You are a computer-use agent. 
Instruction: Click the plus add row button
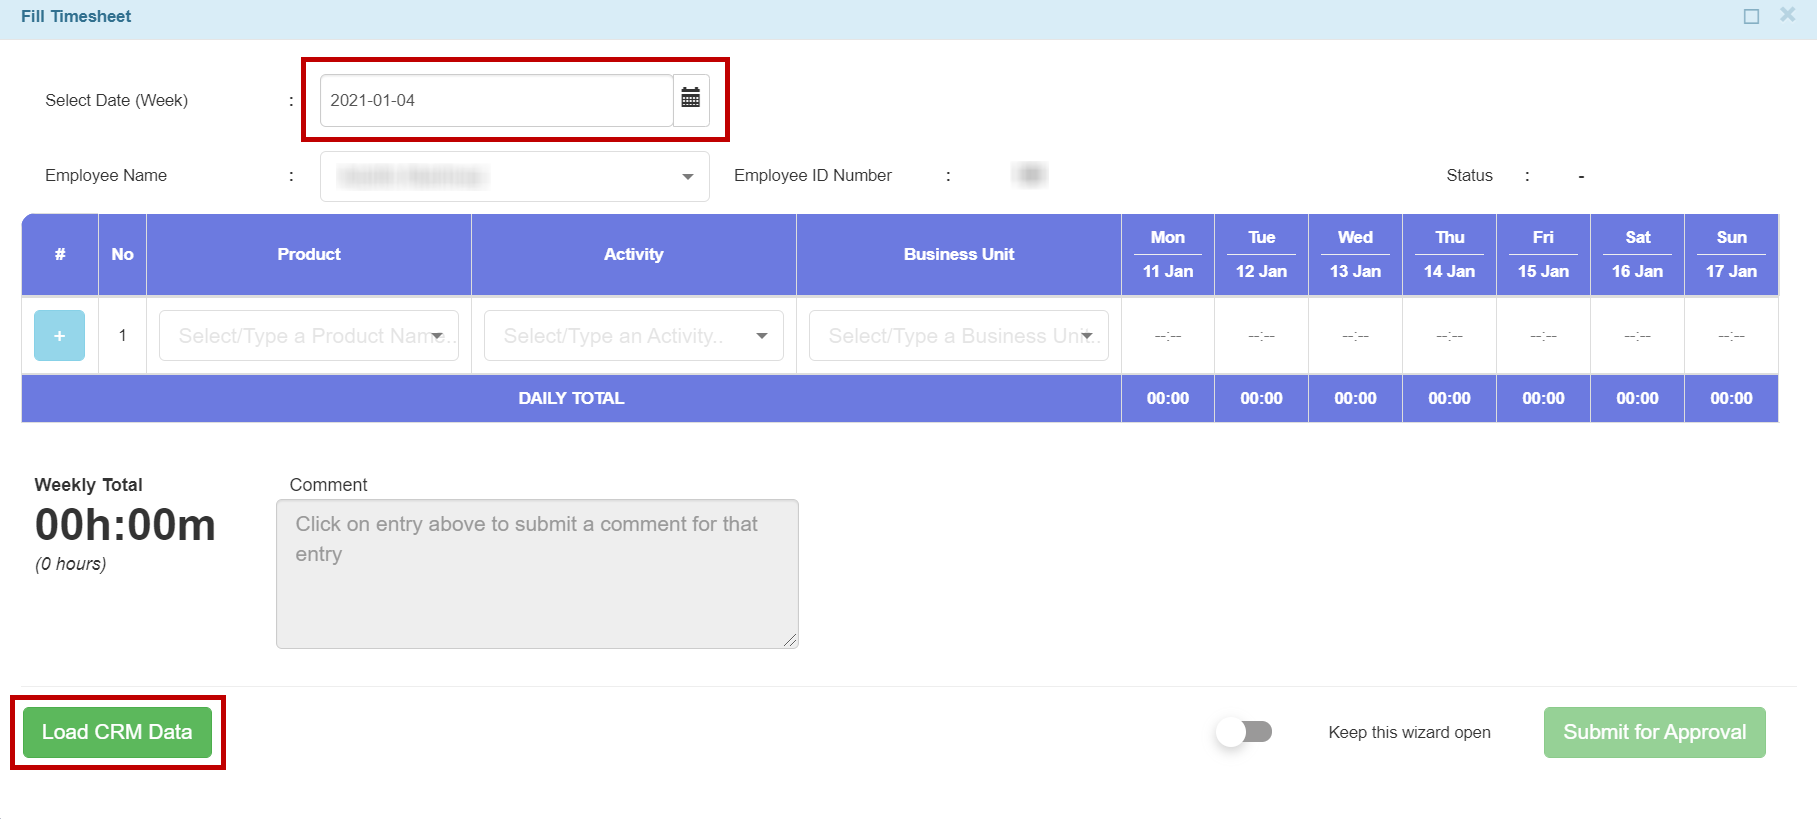pyautogui.click(x=59, y=336)
